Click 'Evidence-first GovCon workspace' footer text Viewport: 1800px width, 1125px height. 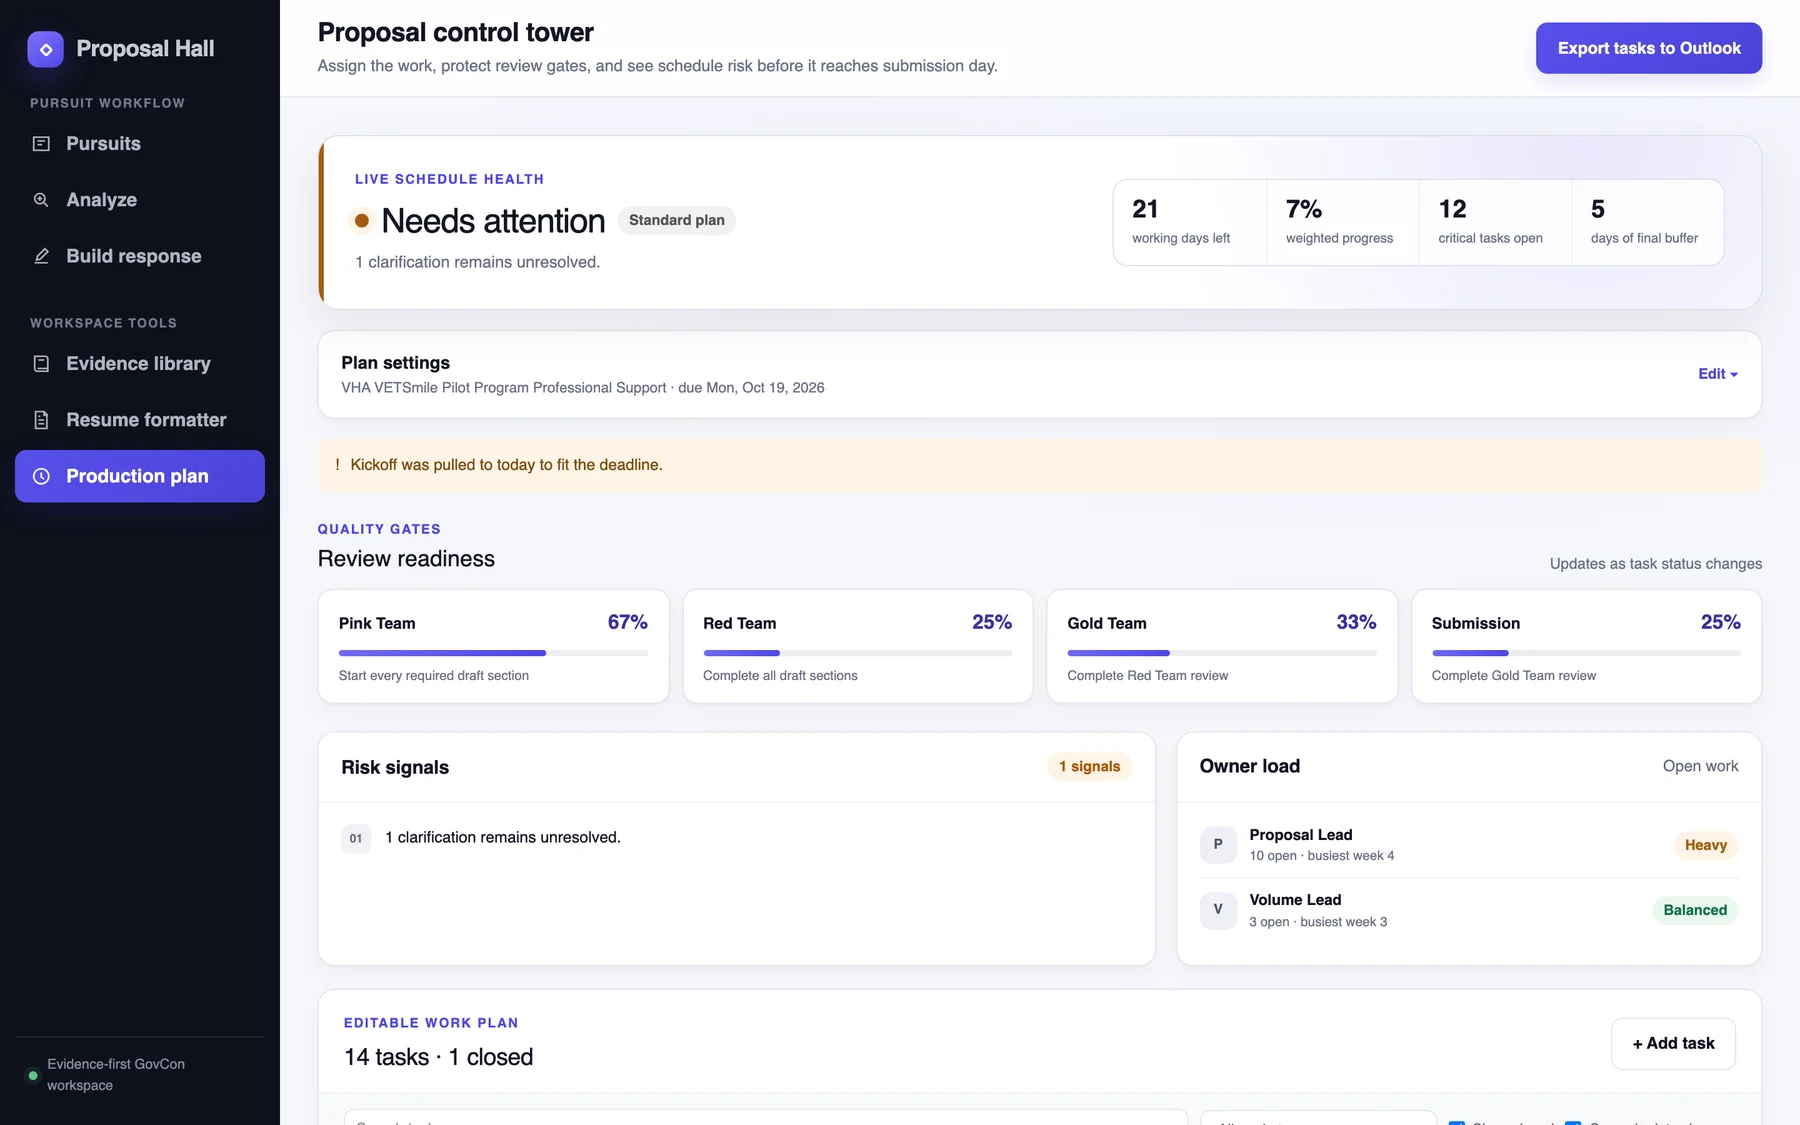tap(116, 1075)
